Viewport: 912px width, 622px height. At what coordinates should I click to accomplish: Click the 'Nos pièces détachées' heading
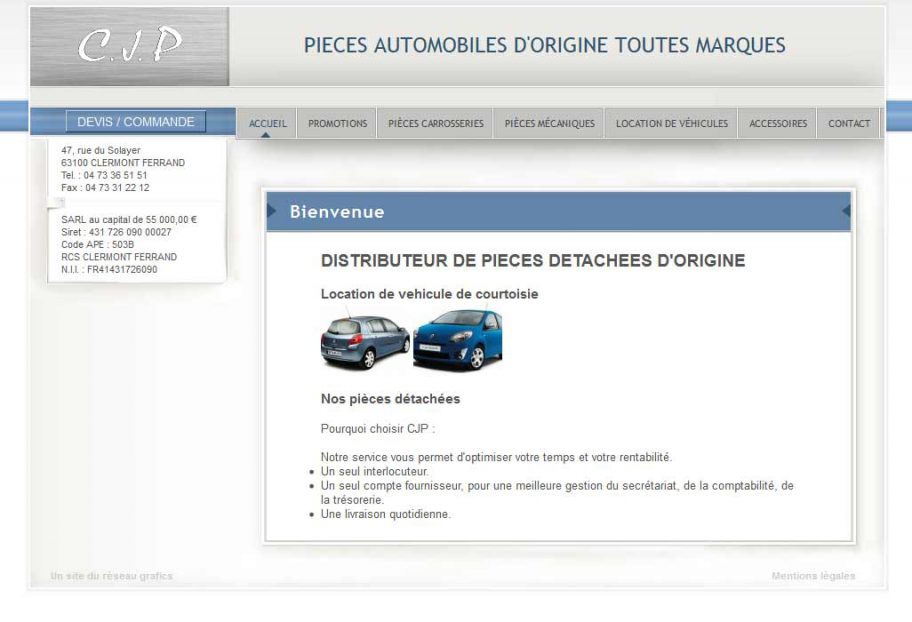tap(390, 399)
